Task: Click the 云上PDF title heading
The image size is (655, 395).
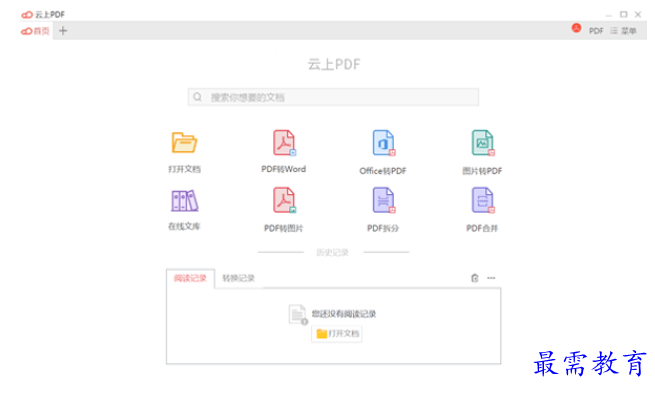Action: 334,64
